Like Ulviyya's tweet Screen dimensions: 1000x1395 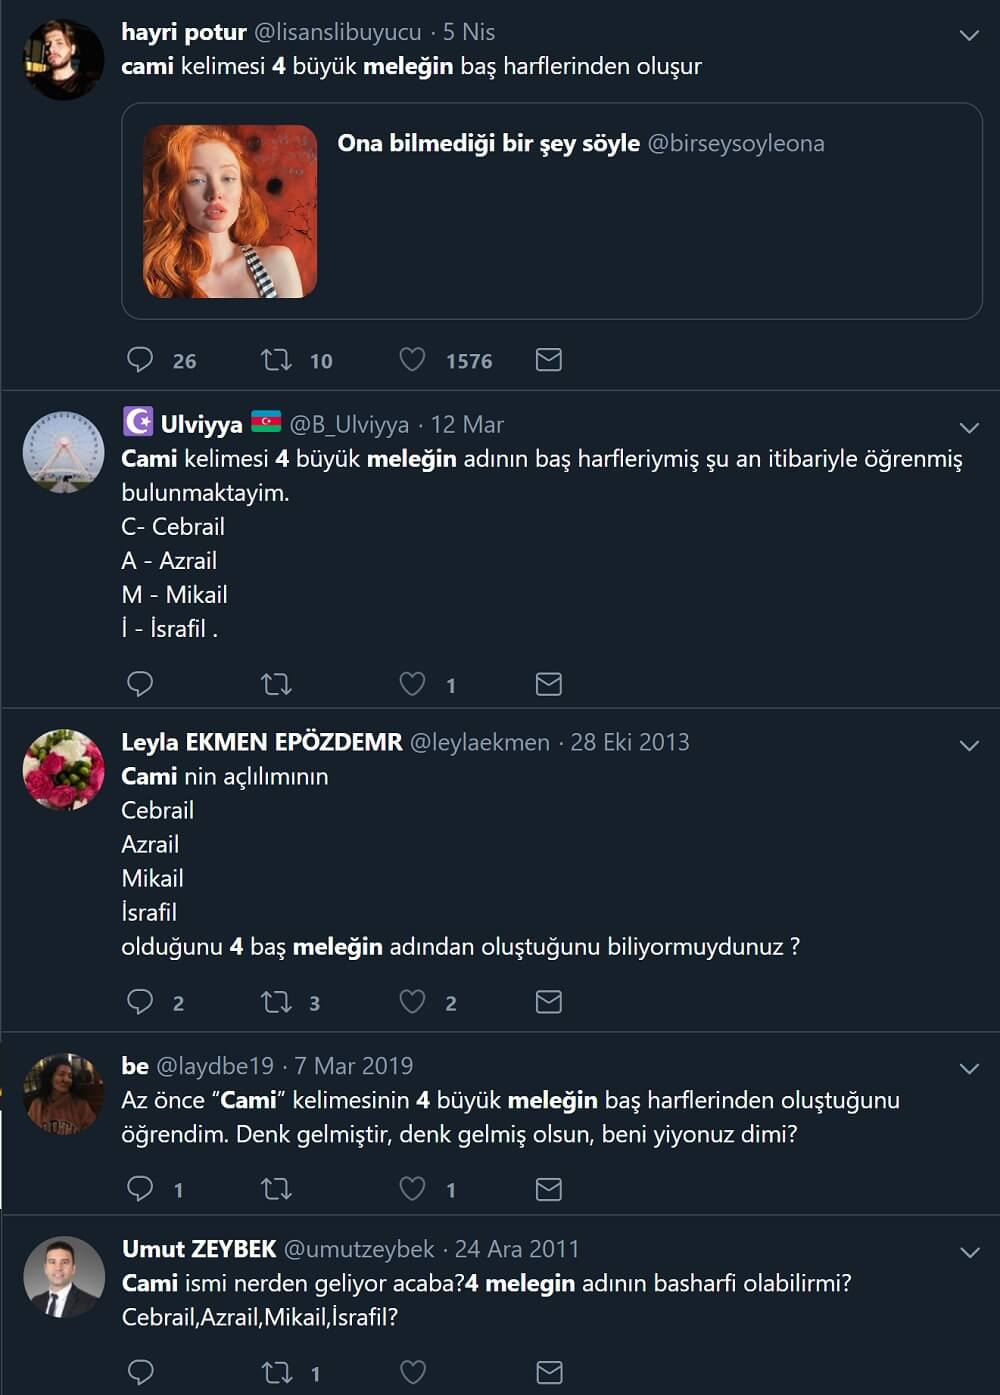click(412, 684)
